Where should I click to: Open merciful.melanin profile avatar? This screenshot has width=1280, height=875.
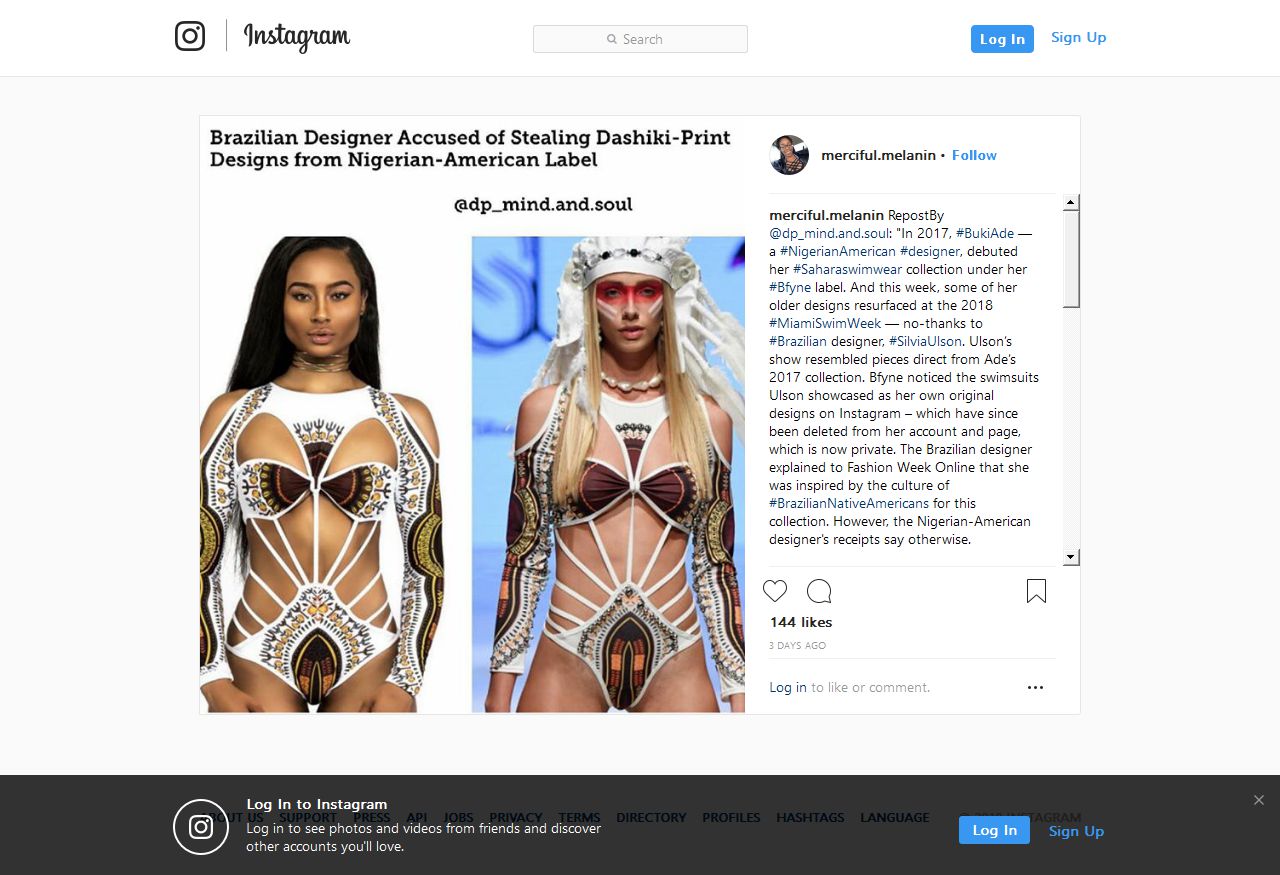click(789, 155)
